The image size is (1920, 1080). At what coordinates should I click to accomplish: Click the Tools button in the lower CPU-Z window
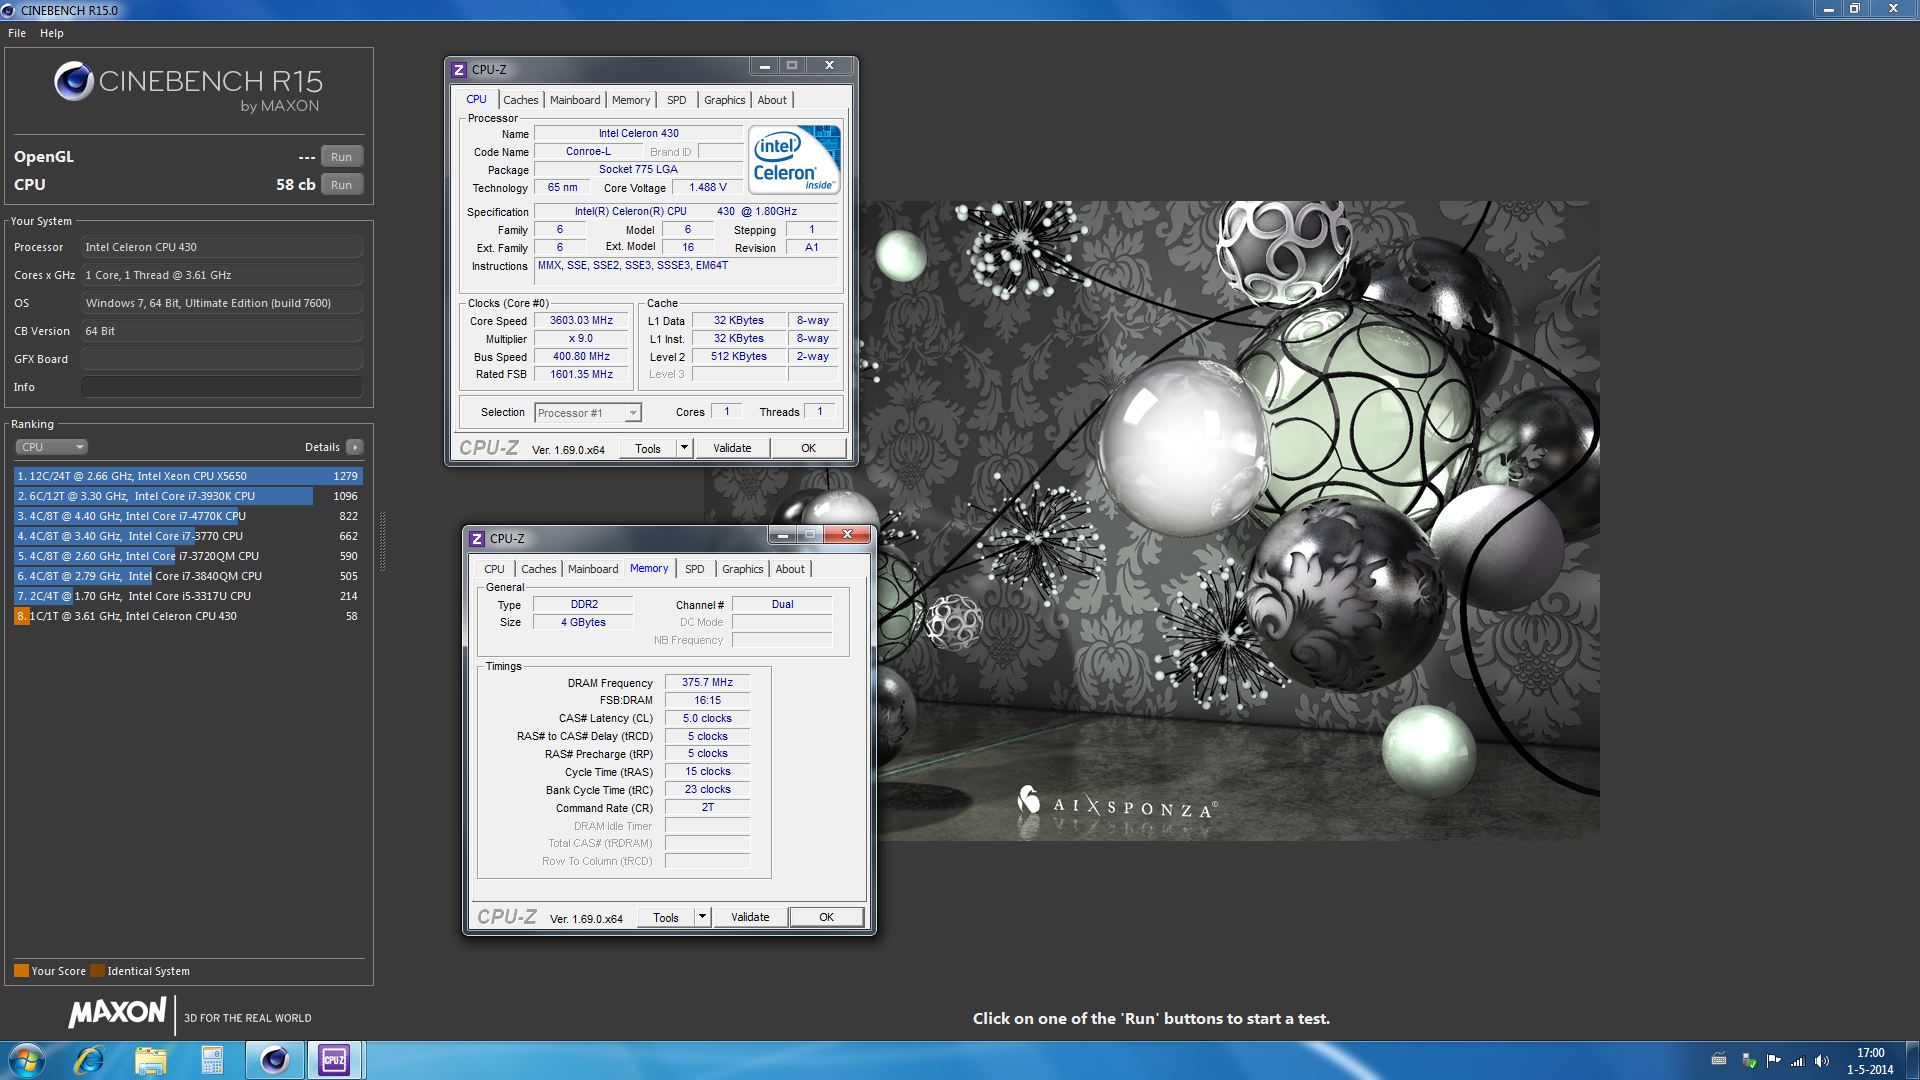coord(666,917)
